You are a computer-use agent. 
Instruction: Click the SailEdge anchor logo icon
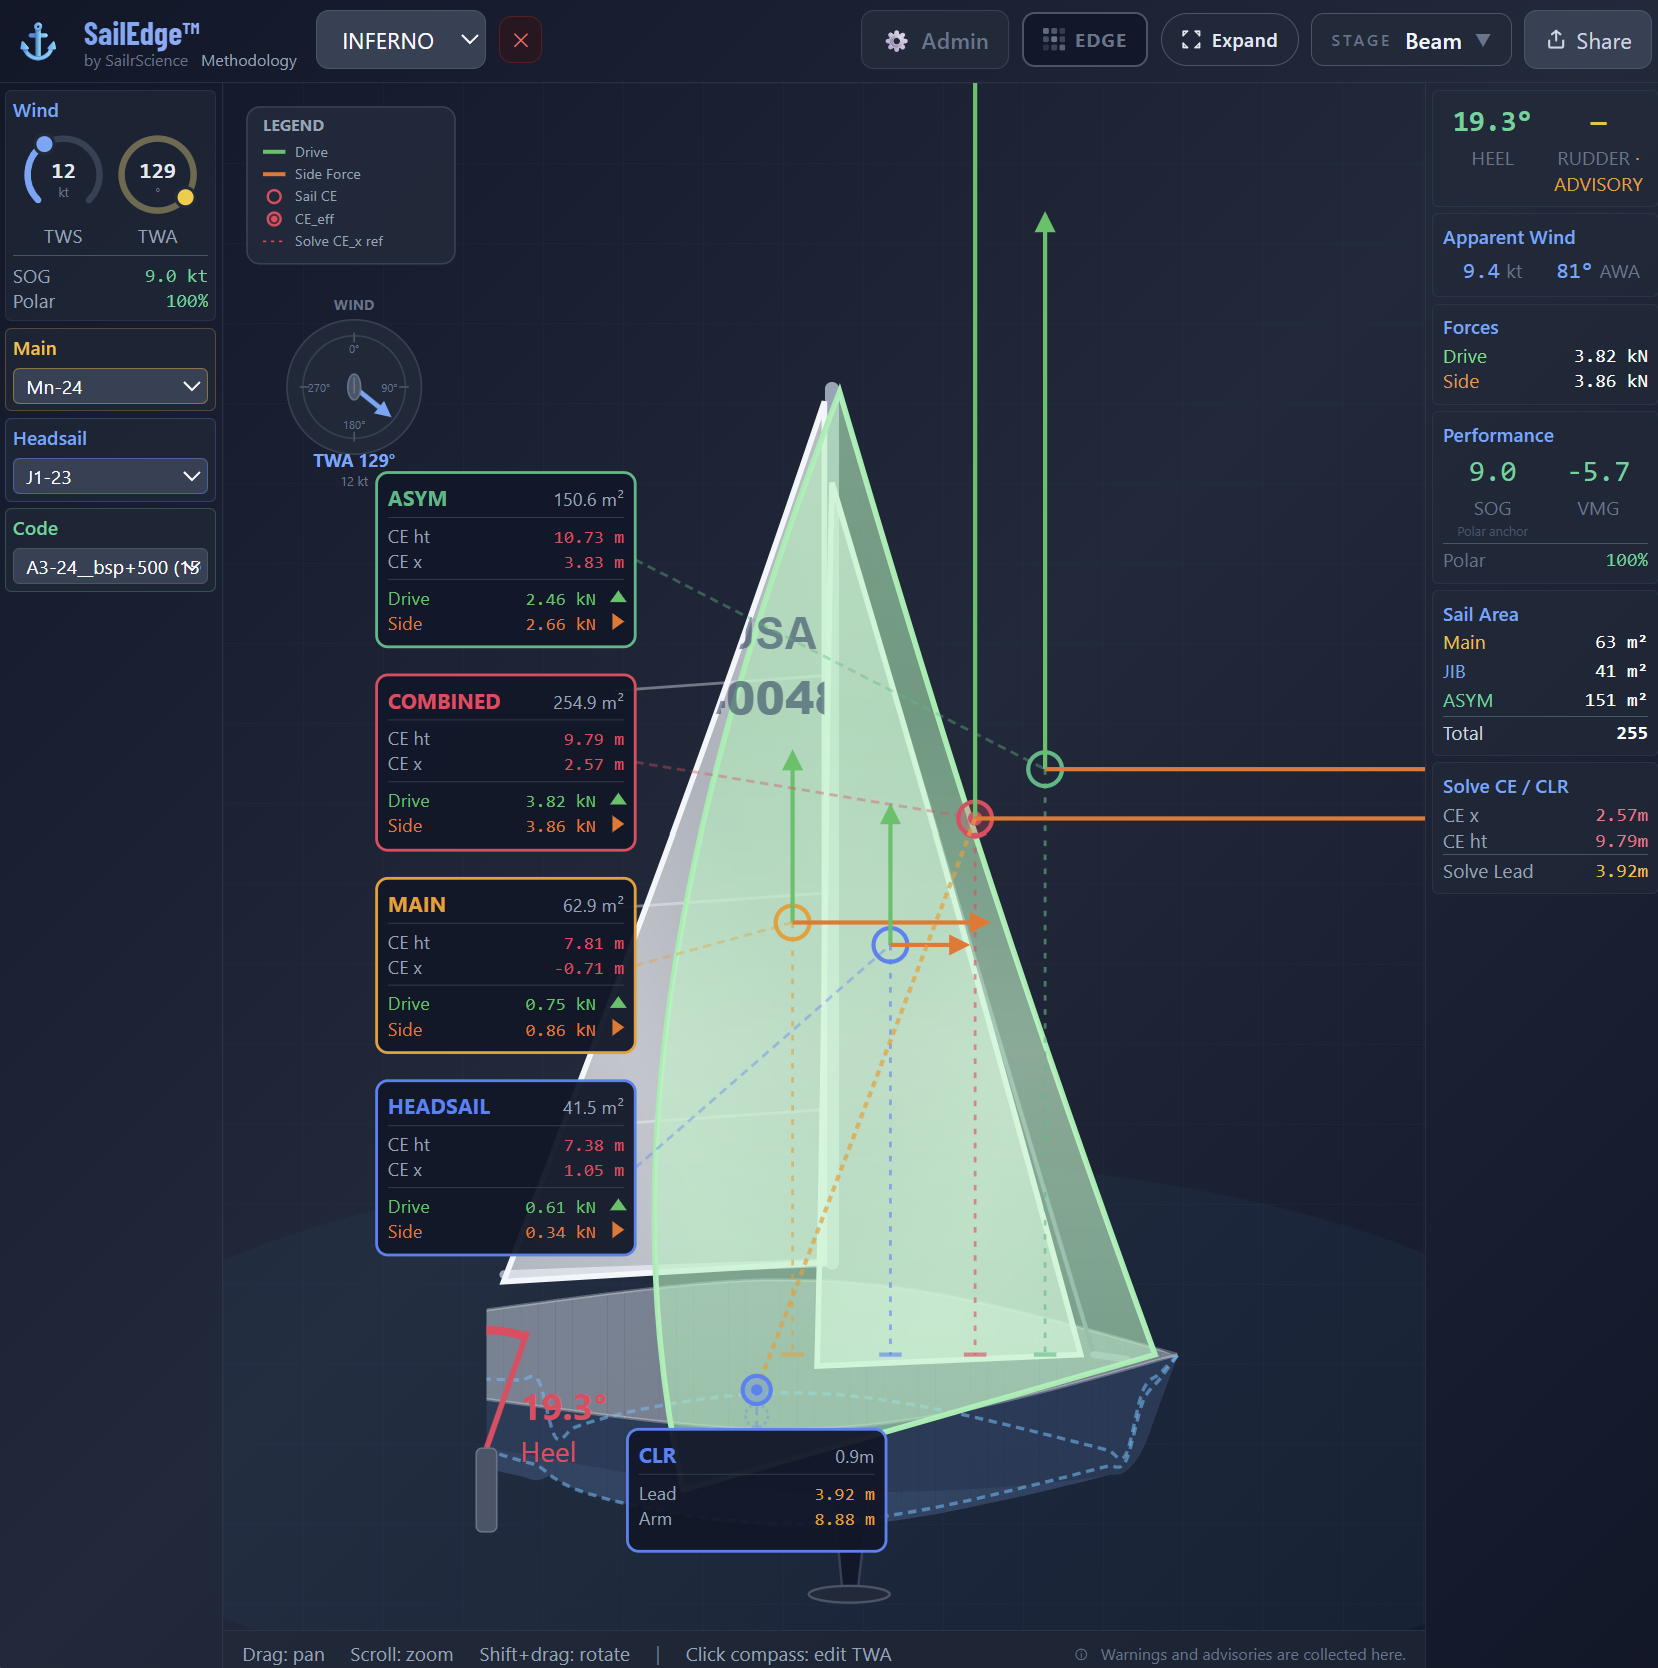point(39,42)
